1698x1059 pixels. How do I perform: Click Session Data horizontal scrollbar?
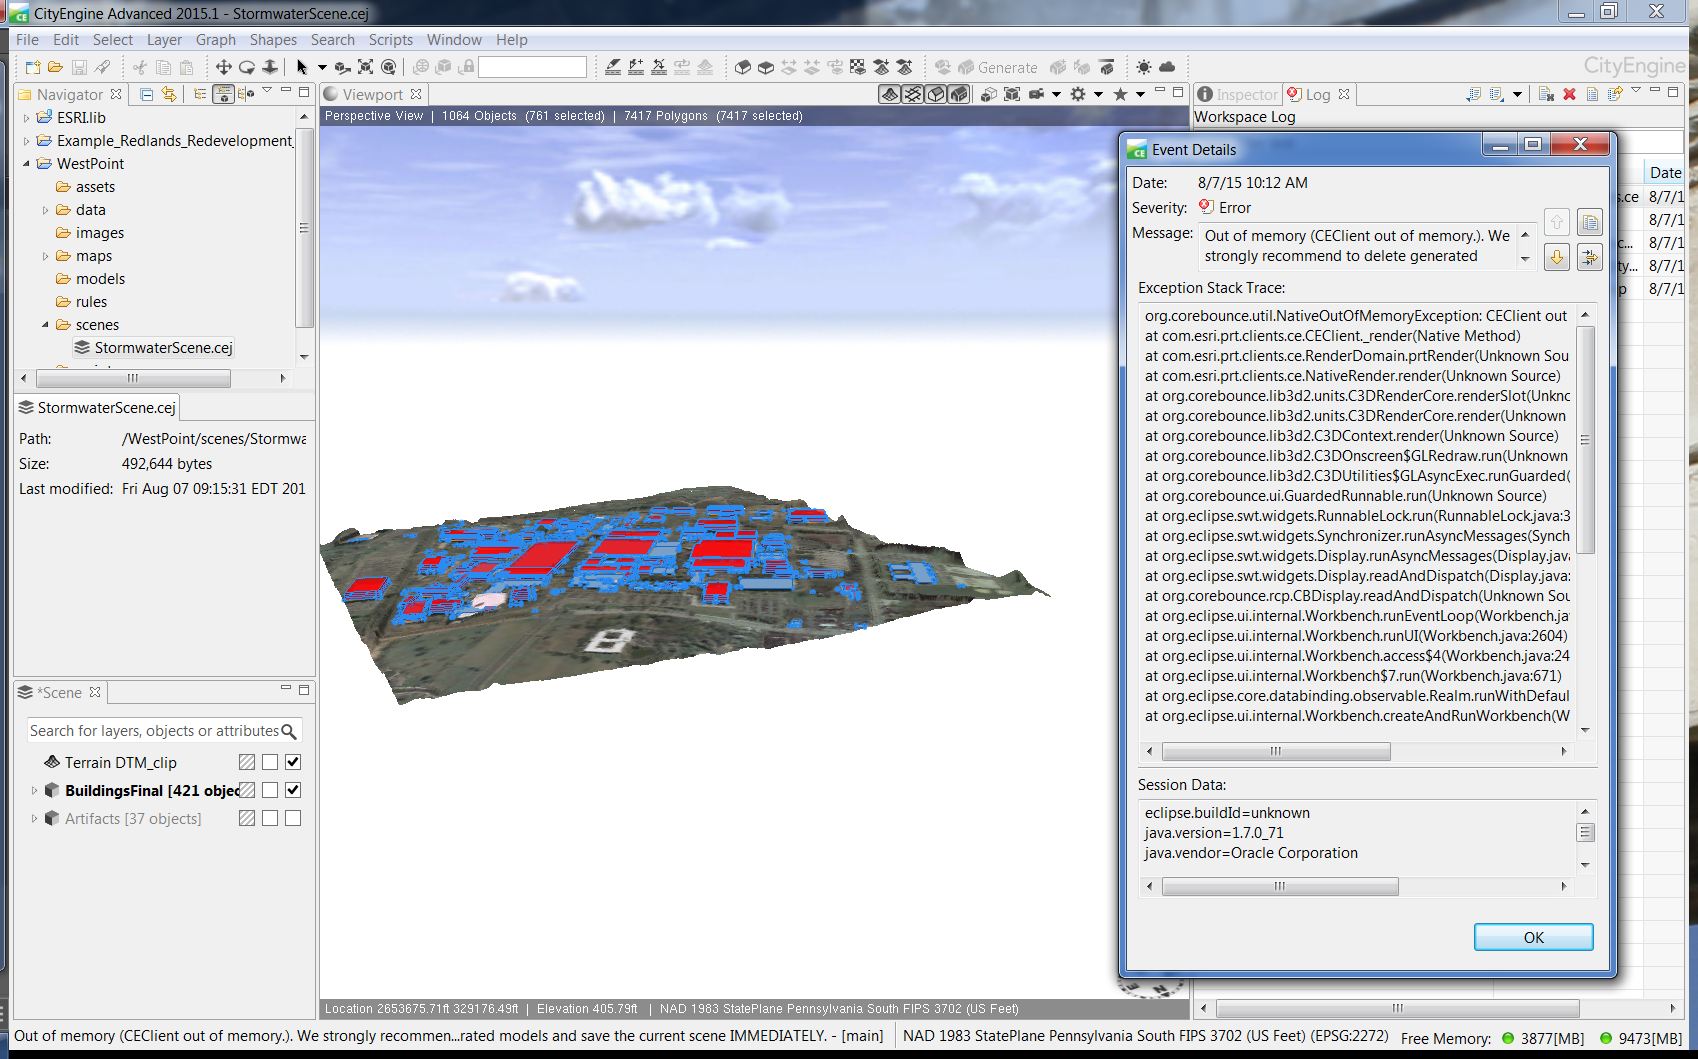click(1280, 886)
